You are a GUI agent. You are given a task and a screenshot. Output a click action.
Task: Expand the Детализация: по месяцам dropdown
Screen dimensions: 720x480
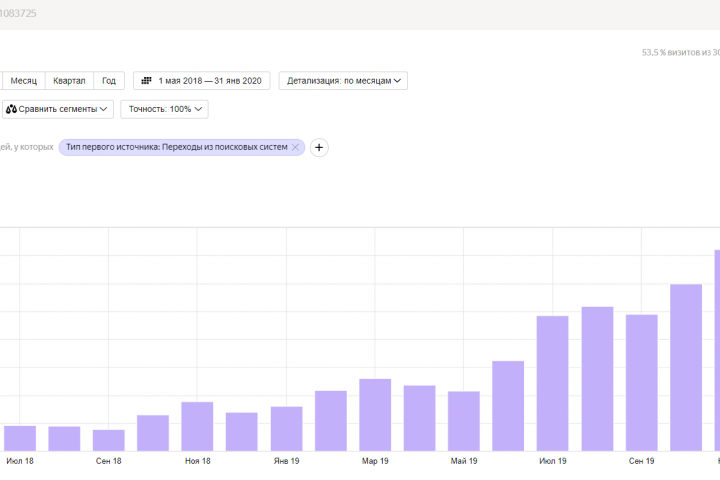(344, 81)
